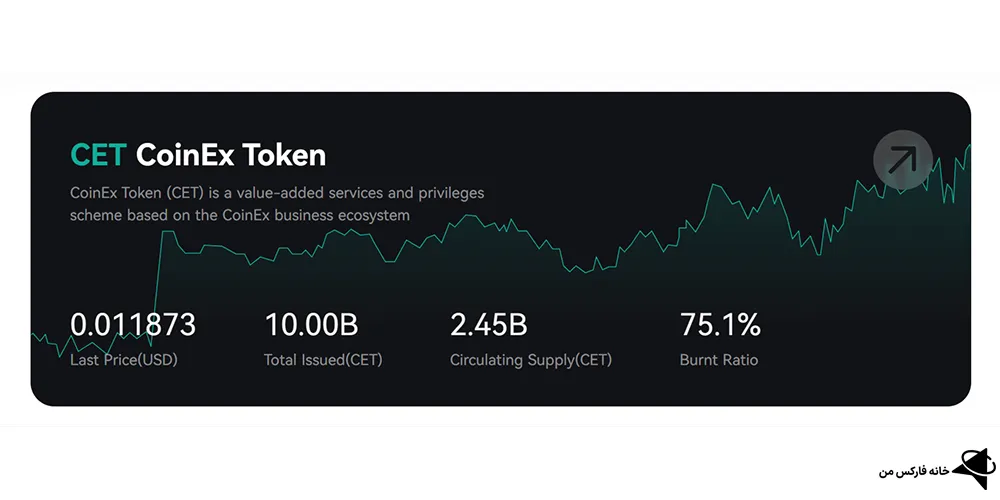
Task: Click the Last Price(USD) label
Action: tap(124, 360)
